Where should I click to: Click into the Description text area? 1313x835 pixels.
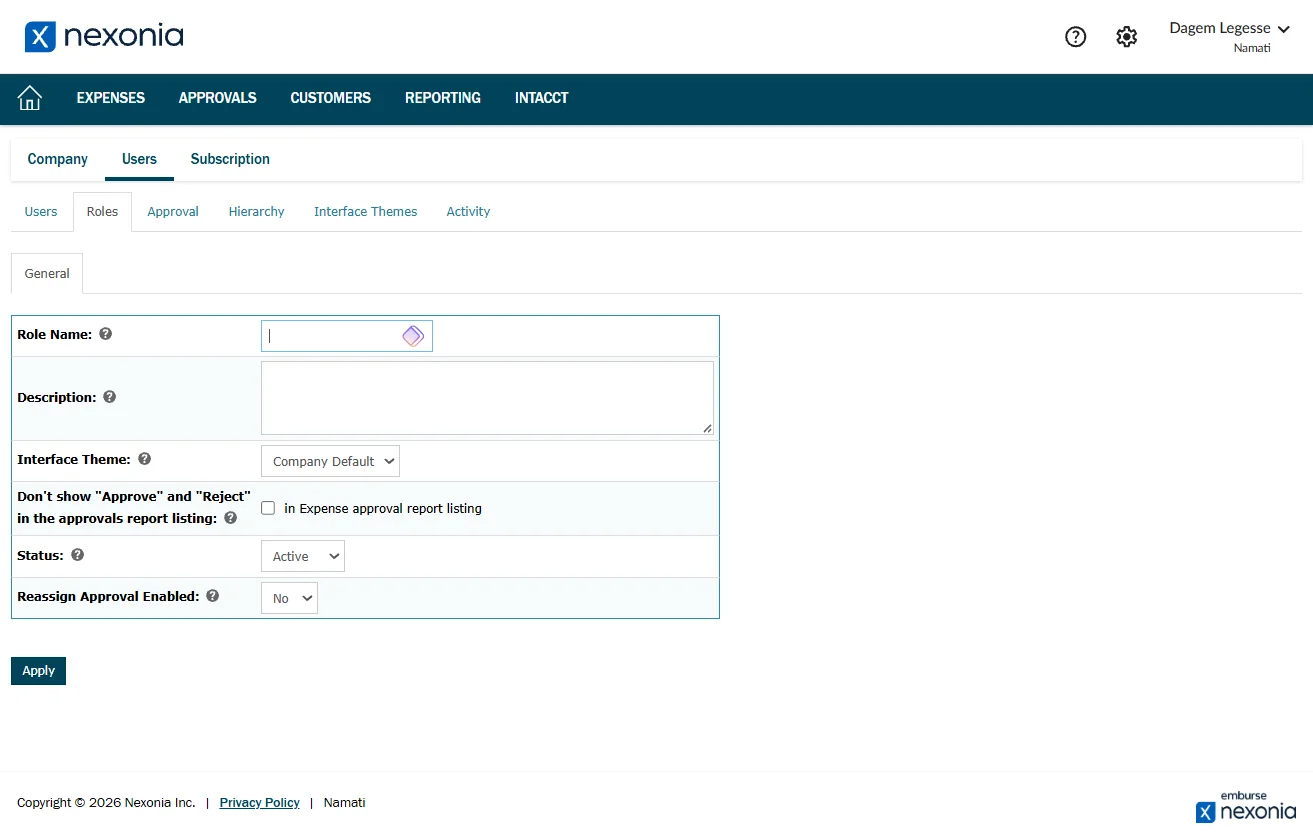pyautogui.click(x=487, y=398)
